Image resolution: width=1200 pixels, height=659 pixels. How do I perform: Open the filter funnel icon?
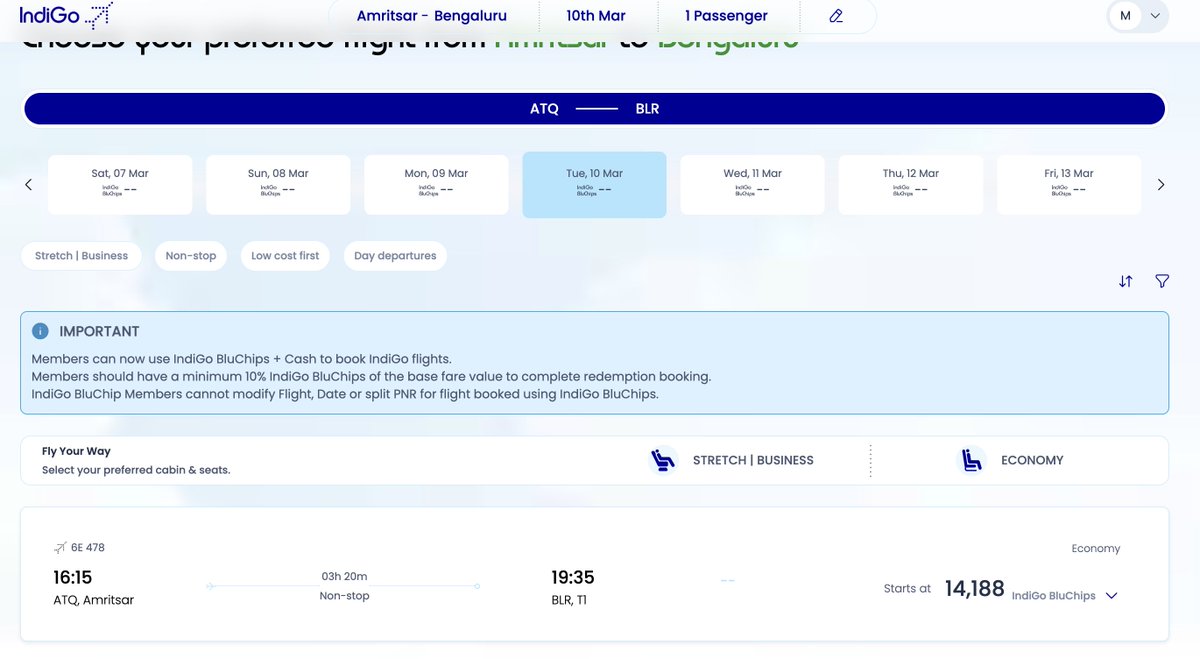(1162, 282)
